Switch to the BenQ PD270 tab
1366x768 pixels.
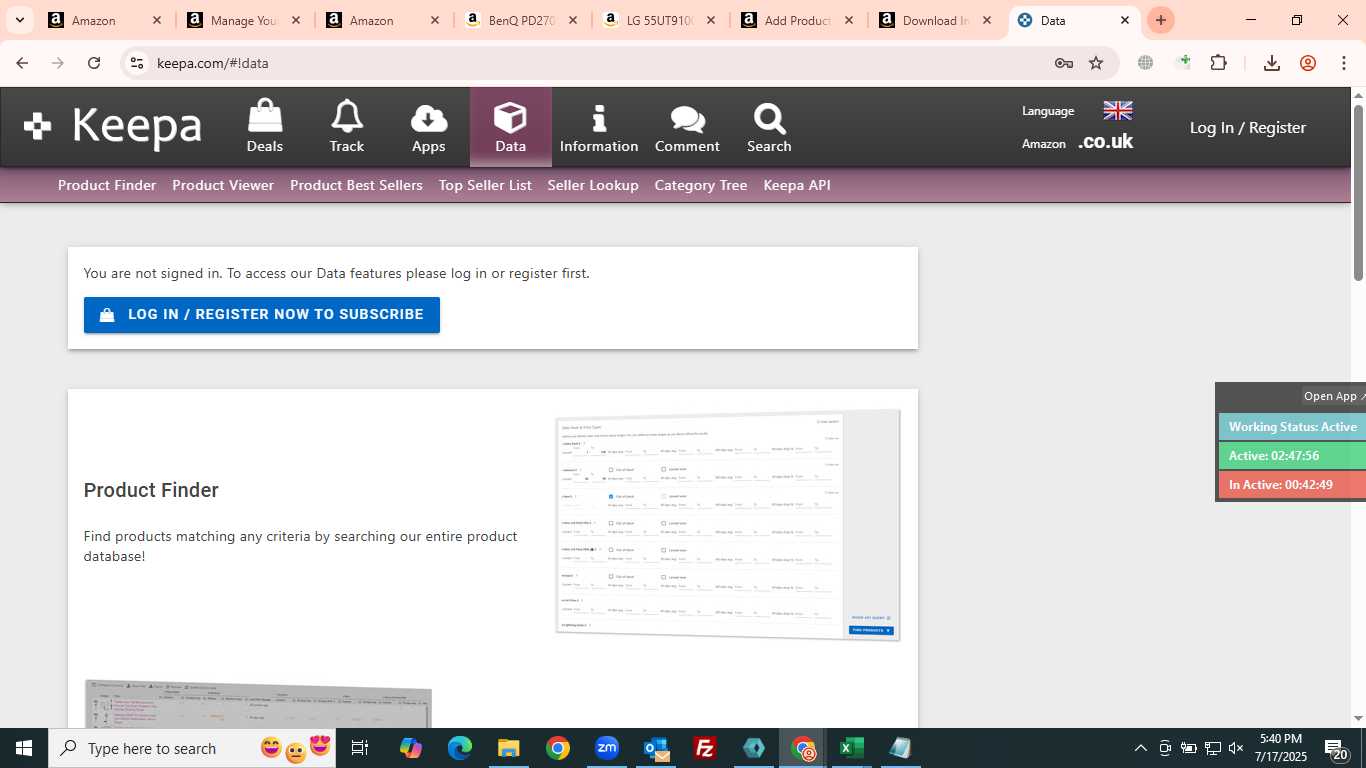(x=521, y=20)
